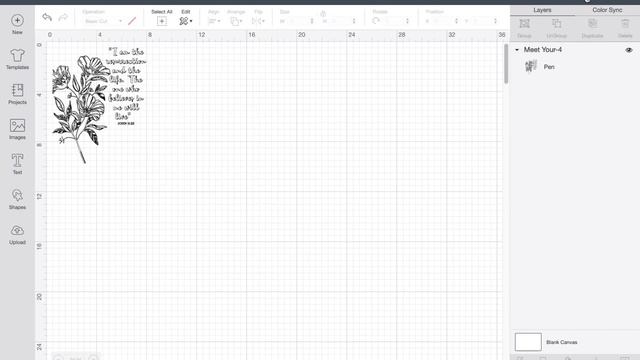Click the Size width input field
Viewport: 640px width, 360px height.
(x=297, y=21)
